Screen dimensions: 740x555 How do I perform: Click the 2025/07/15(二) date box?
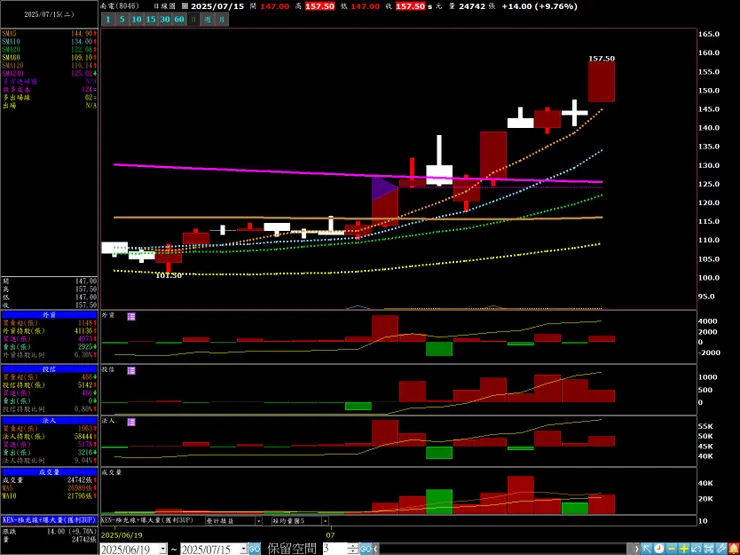[49, 14]
